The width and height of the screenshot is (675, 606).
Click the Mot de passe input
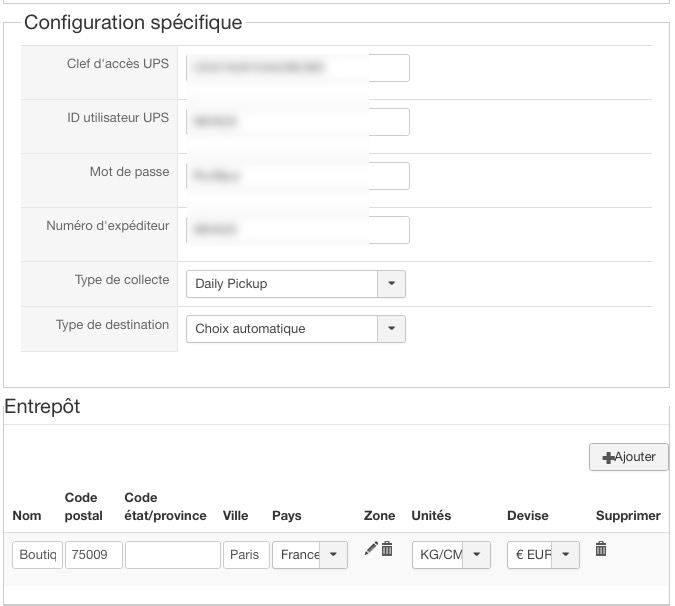point(297,176)
